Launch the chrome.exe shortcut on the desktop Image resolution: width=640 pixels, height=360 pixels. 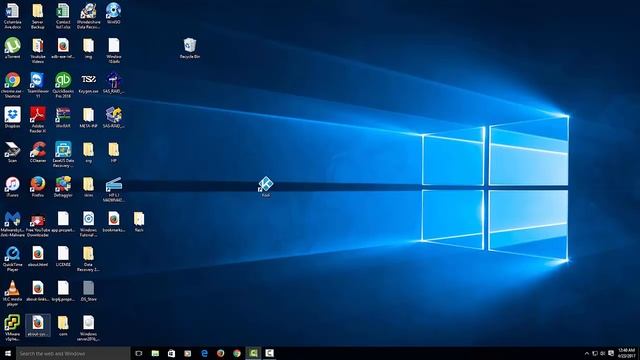pos(13,85)
